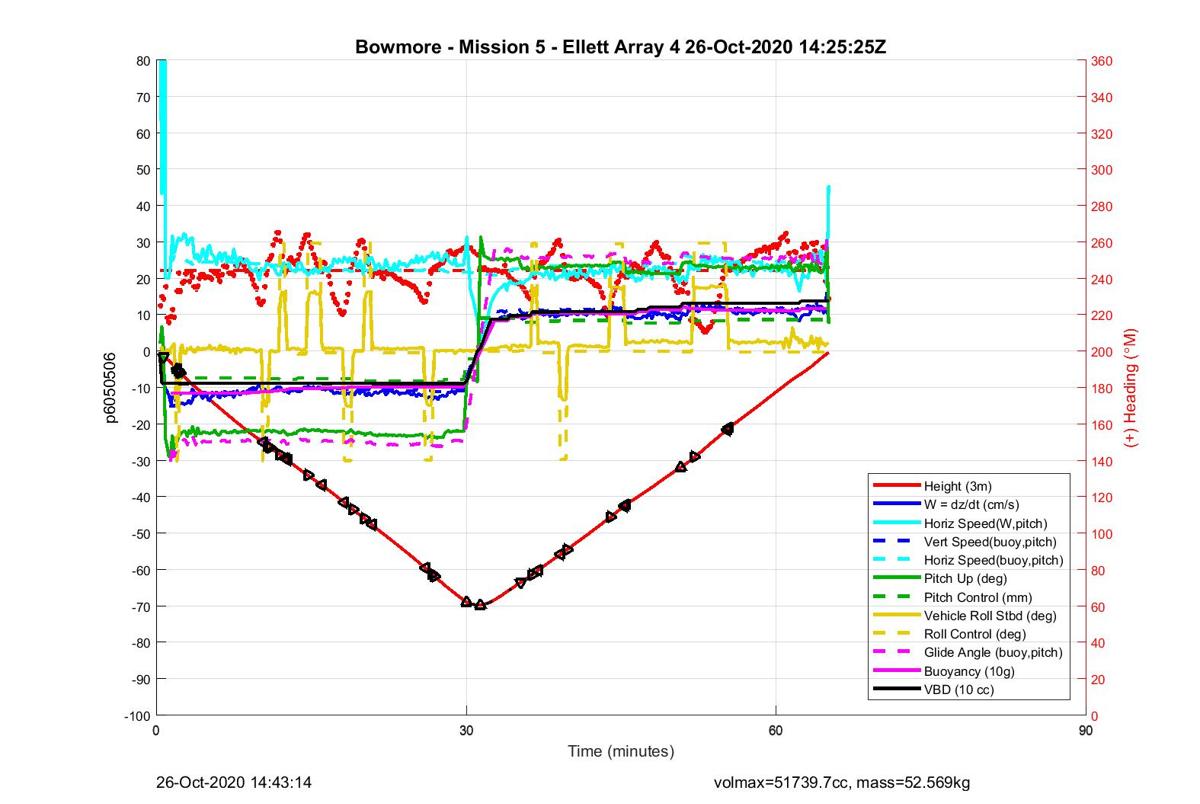The width and height of the screenshot is (1200, 804).
Task: Click the '300' heading axis tick label
Action: pos(1104,170)
